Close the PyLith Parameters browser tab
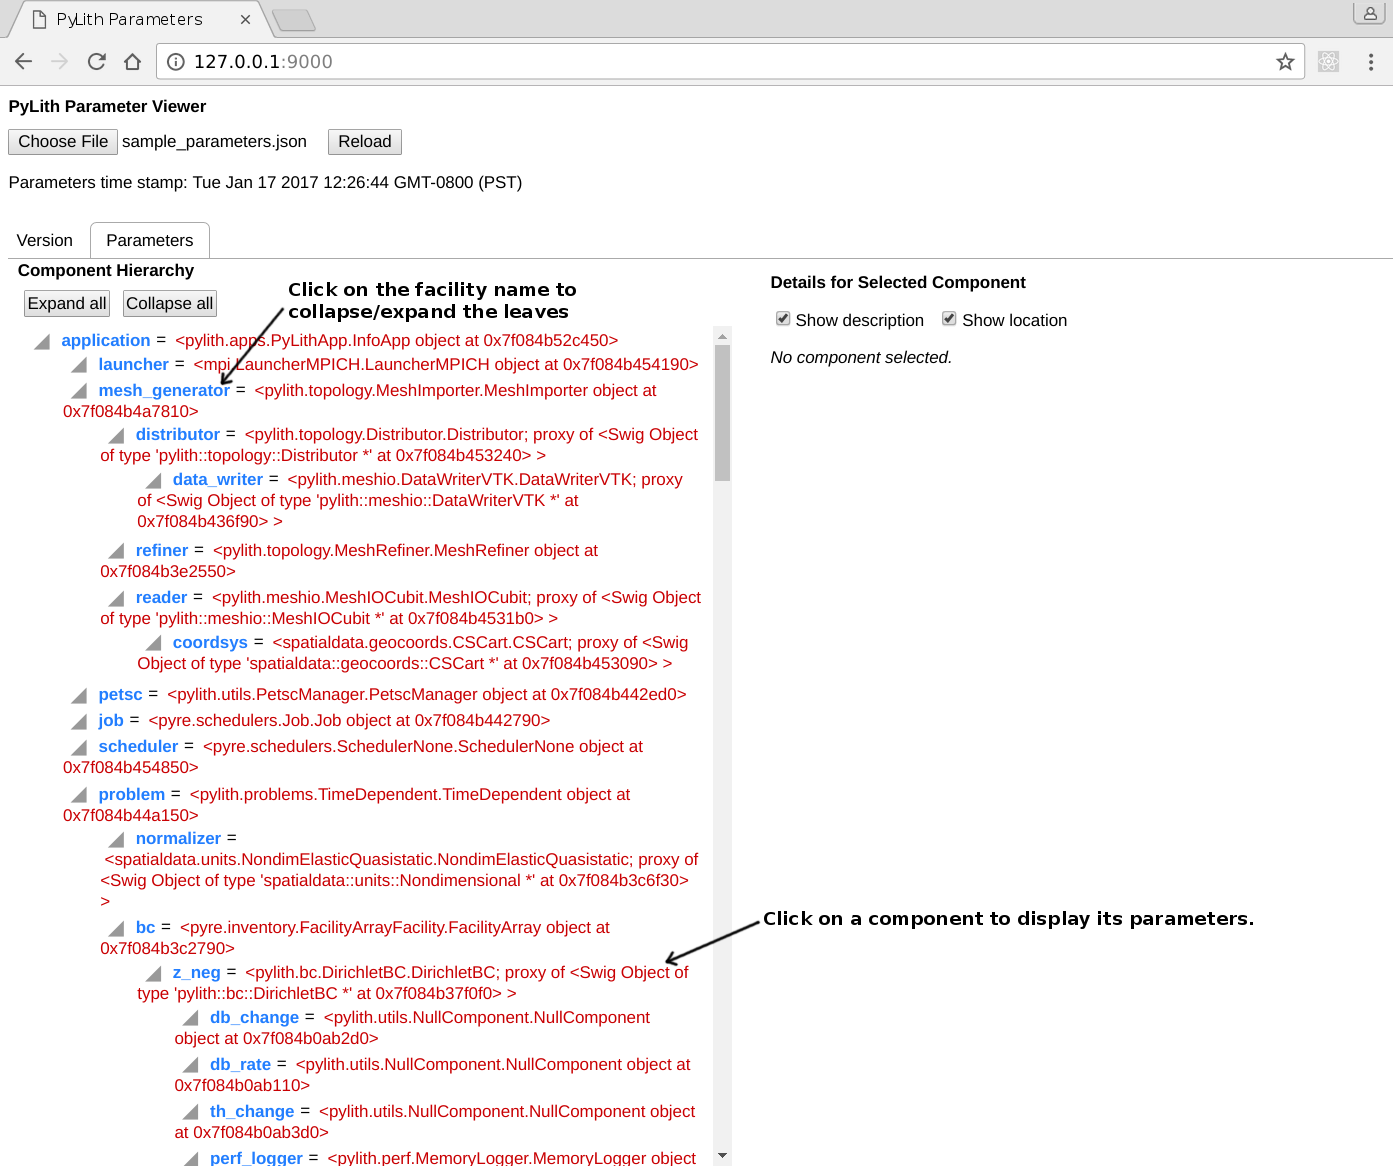 click(245, 19)
